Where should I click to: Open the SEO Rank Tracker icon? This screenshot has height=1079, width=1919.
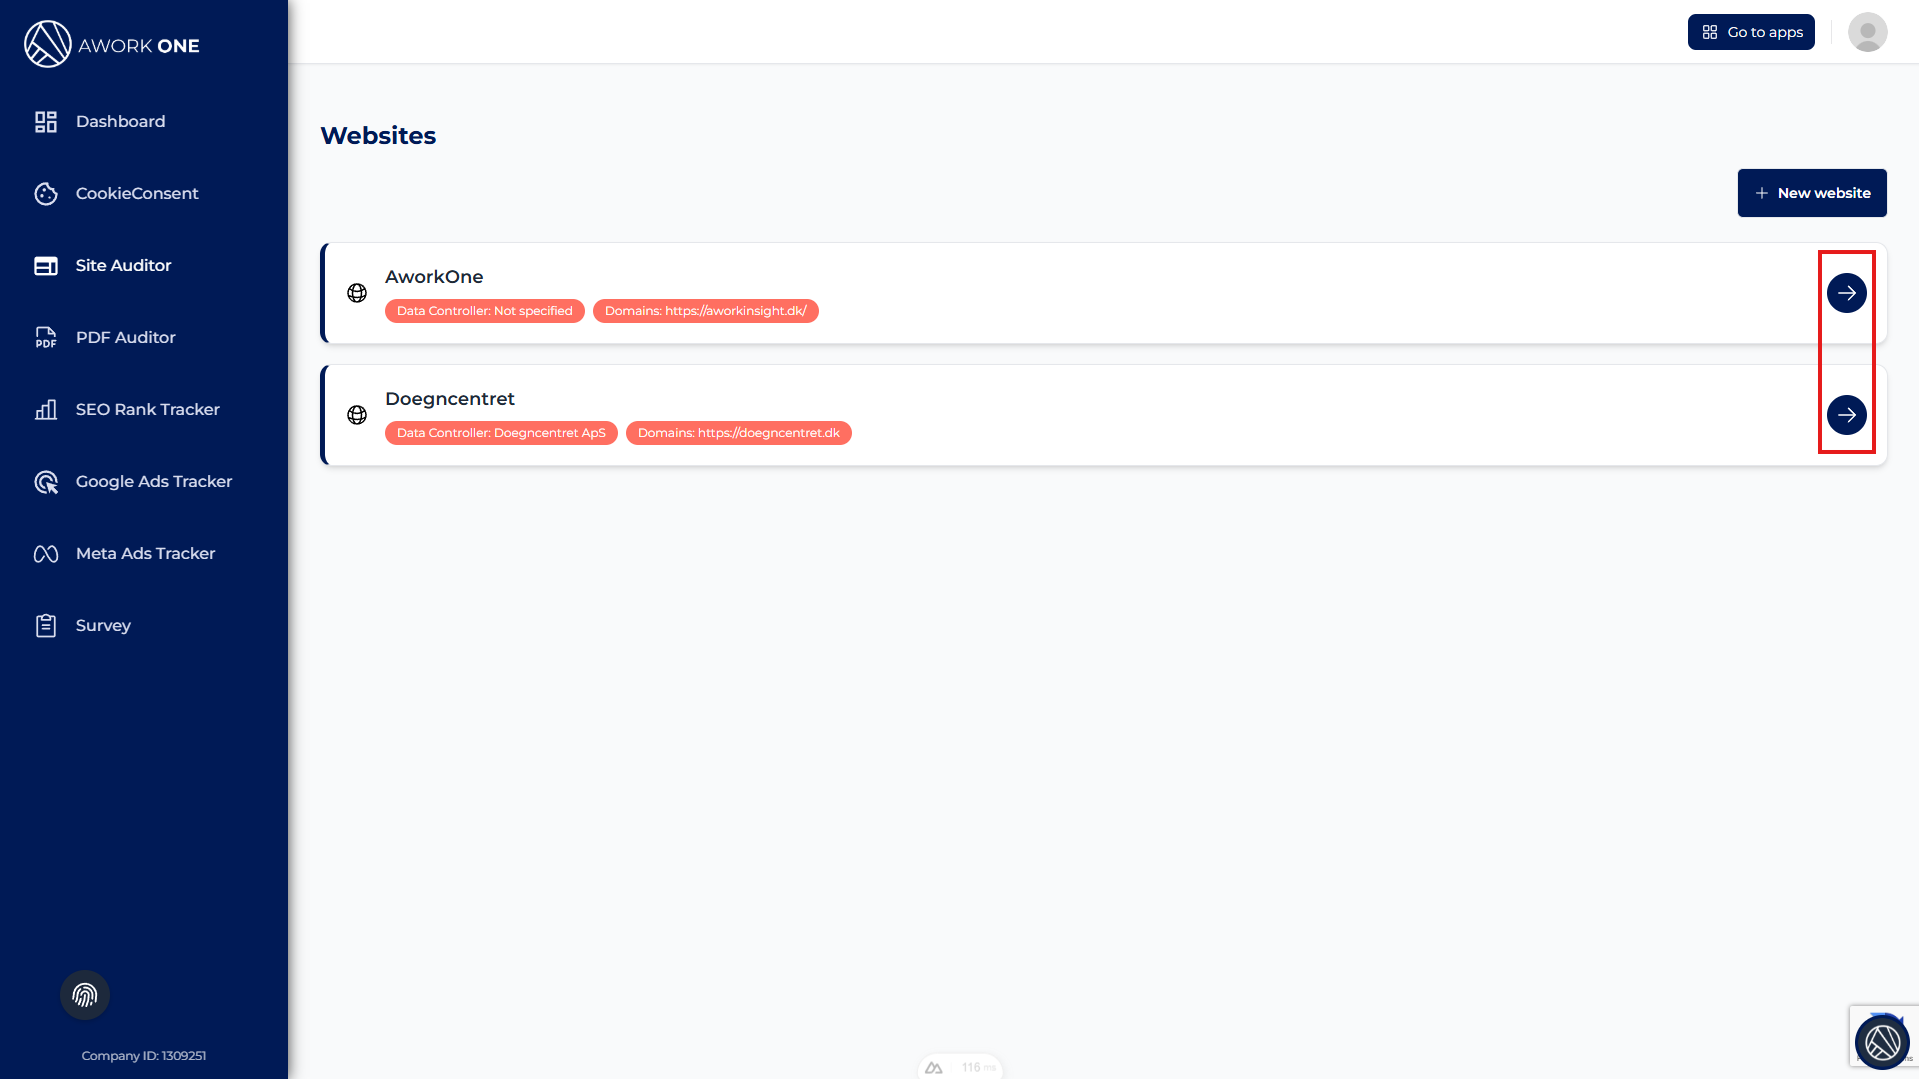[x=46, y=409]
